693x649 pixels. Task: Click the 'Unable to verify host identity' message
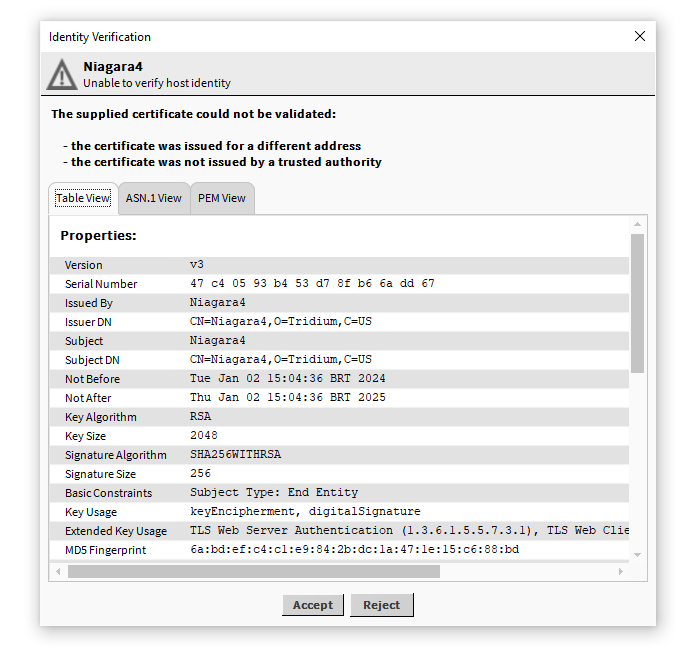pos(157,83)
